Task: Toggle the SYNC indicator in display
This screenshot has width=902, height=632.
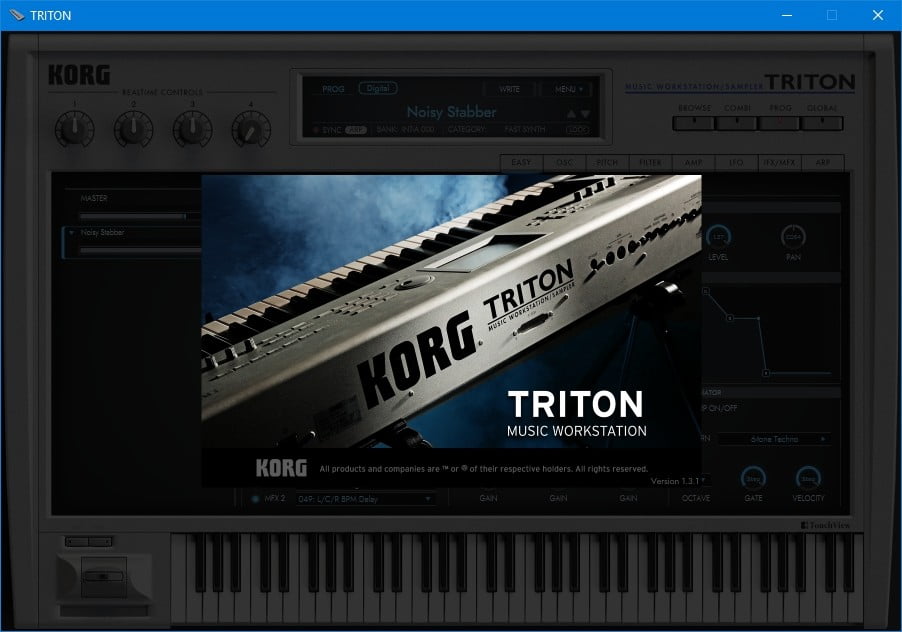Action: tap(328, 130)
